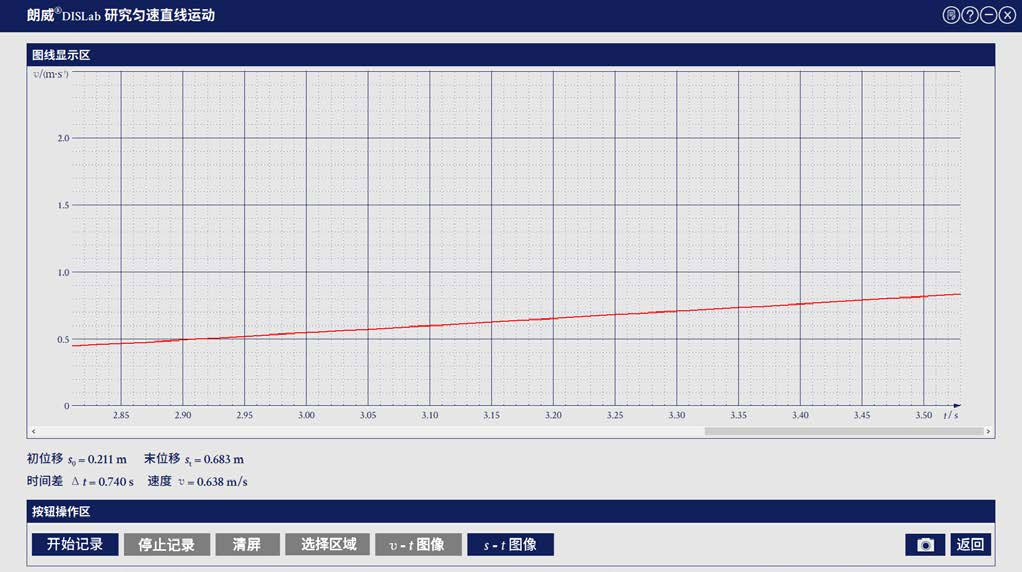The height and width of the screenshot is (572, 1022).
Task: Click the 末位移 0.683 m readout
Action: coord(194,459)
